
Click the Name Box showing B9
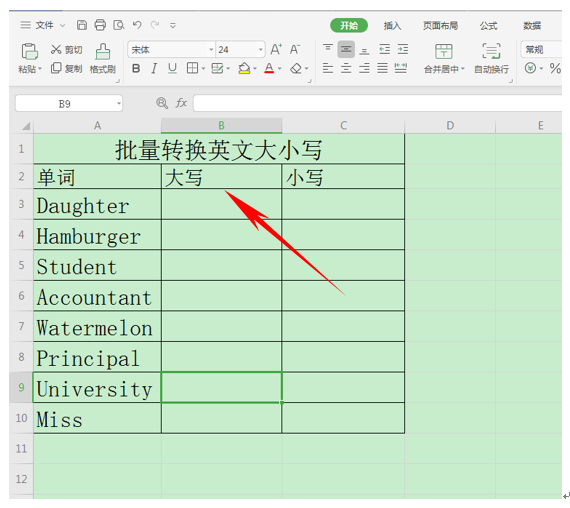pos(65,104)
